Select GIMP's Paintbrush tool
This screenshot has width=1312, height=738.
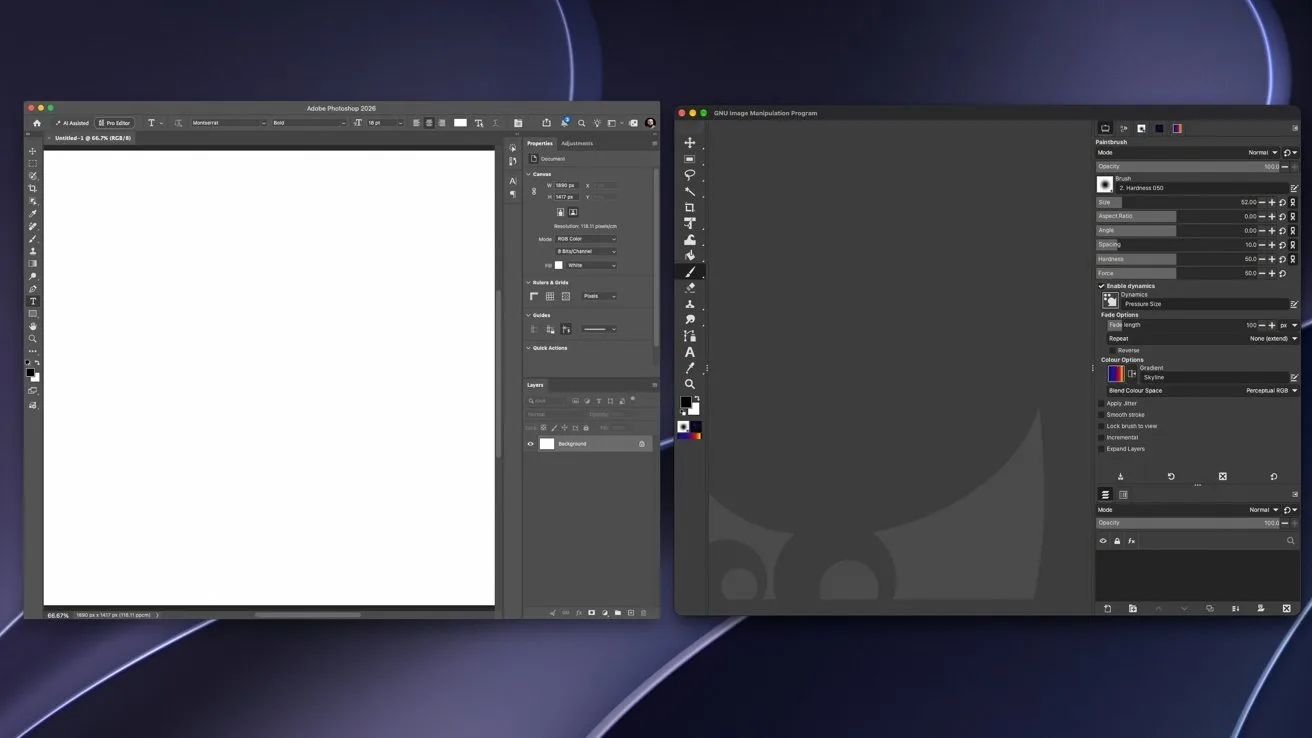pos(690,271)
